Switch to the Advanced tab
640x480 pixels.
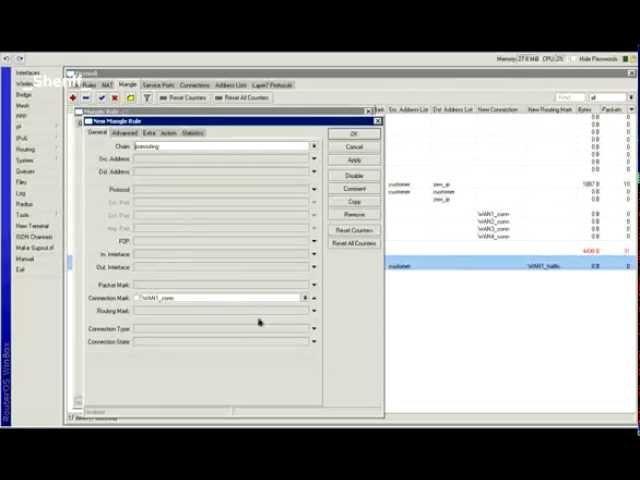[124, 133]
